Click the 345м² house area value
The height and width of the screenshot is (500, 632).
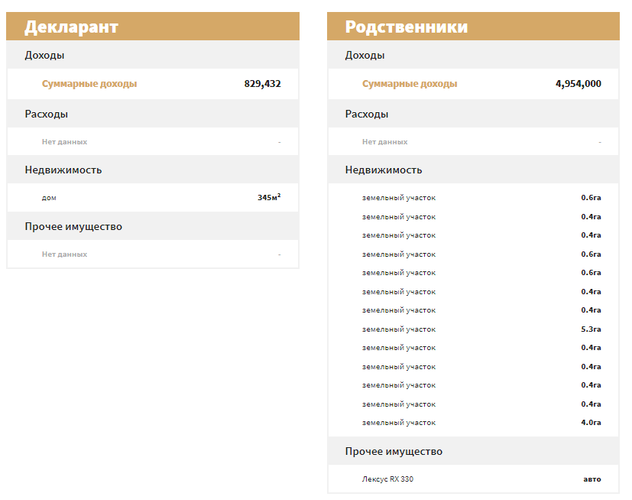point(269,198)
